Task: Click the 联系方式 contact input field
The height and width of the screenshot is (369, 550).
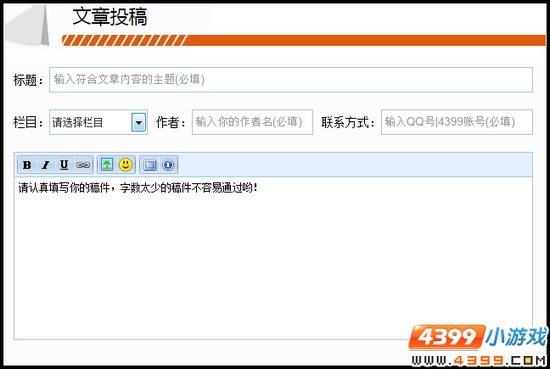Action: tap(457, 122)
